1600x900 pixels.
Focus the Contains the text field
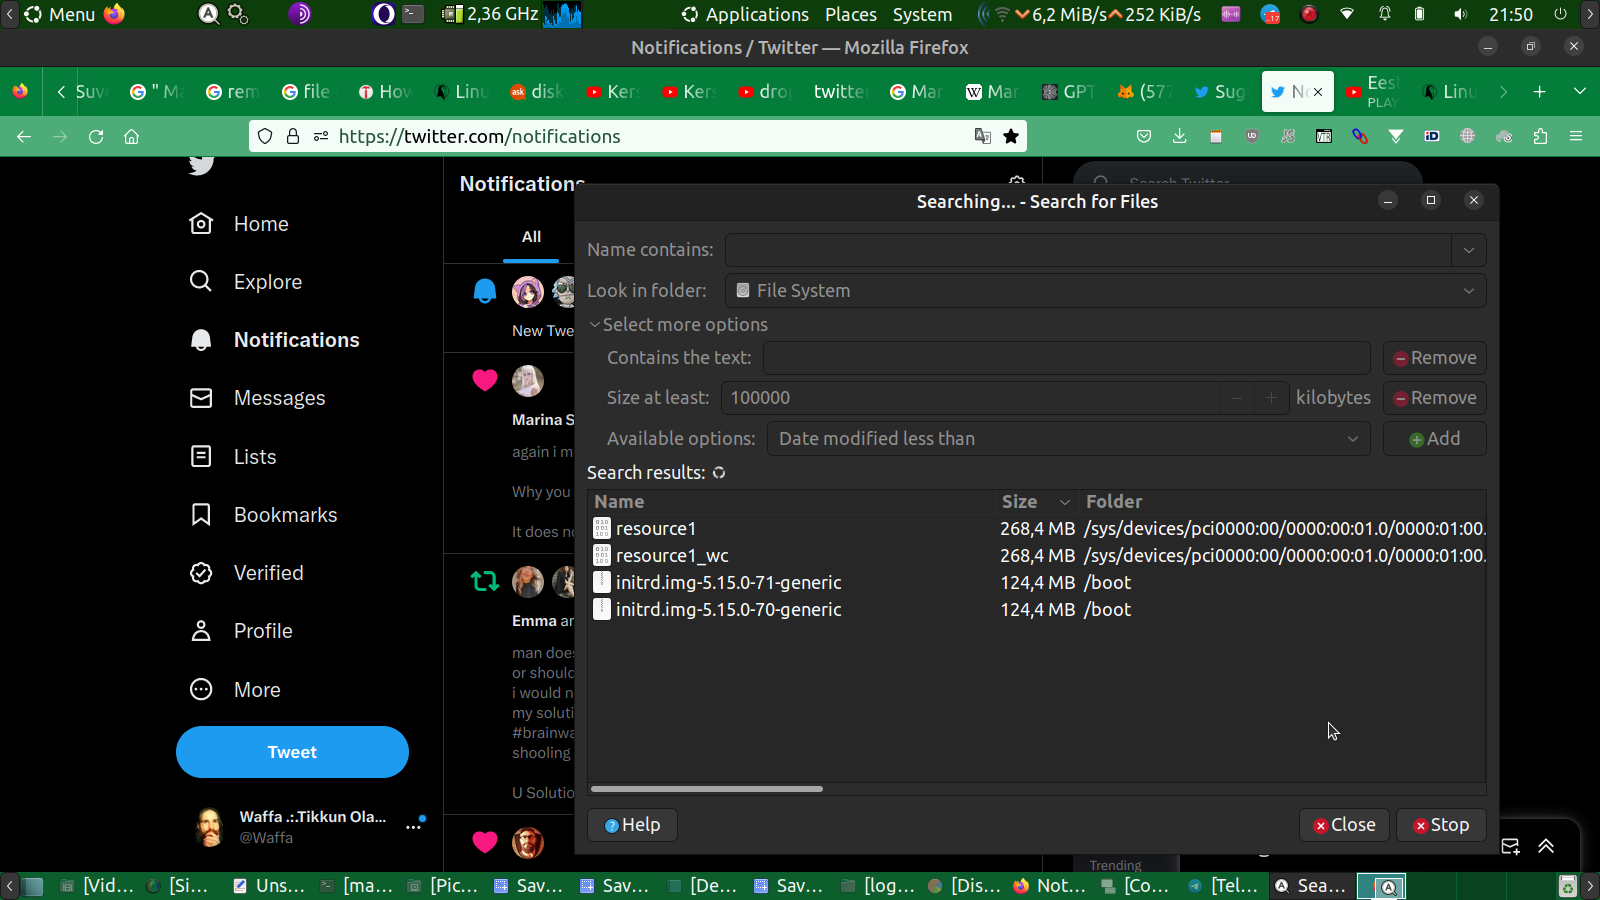click(x=1067, y=358)
